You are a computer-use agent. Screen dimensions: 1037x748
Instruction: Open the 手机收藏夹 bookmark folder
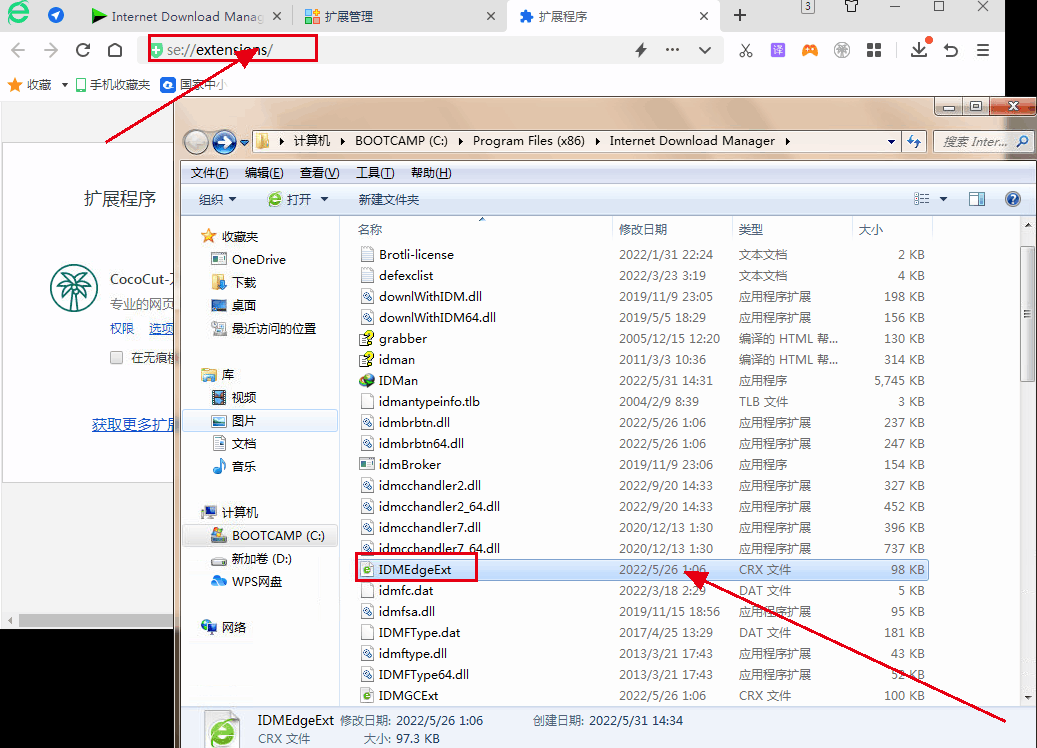[113, 85]
